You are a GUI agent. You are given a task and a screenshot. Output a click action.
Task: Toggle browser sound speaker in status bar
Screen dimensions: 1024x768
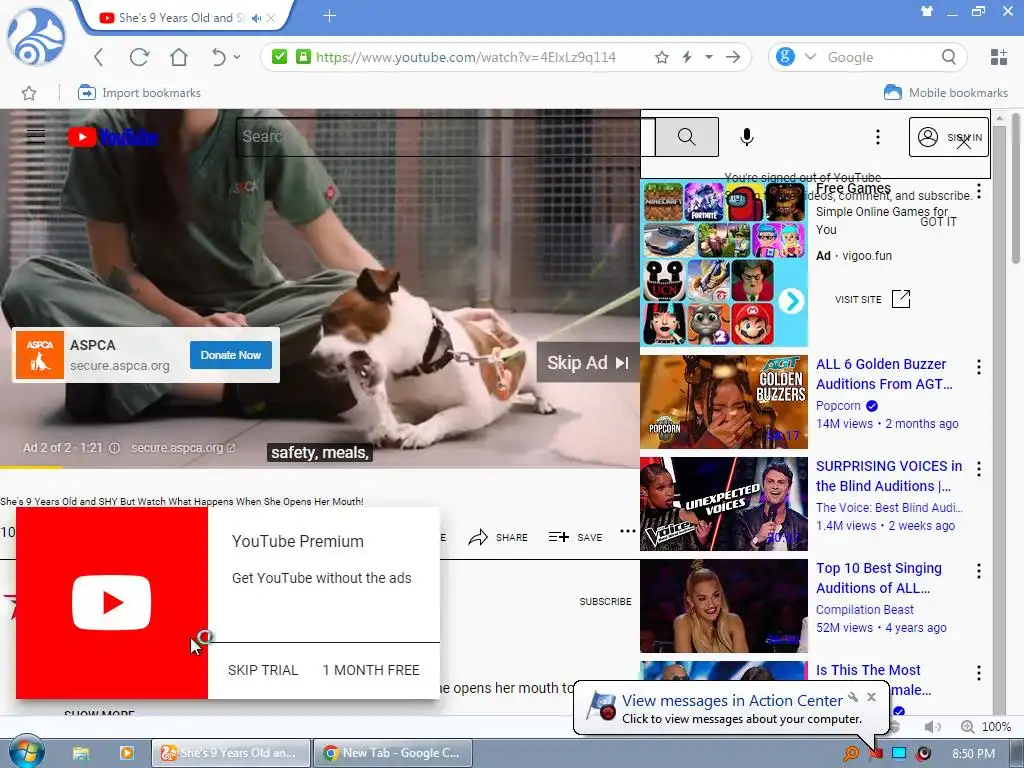(x=933, y=727)
